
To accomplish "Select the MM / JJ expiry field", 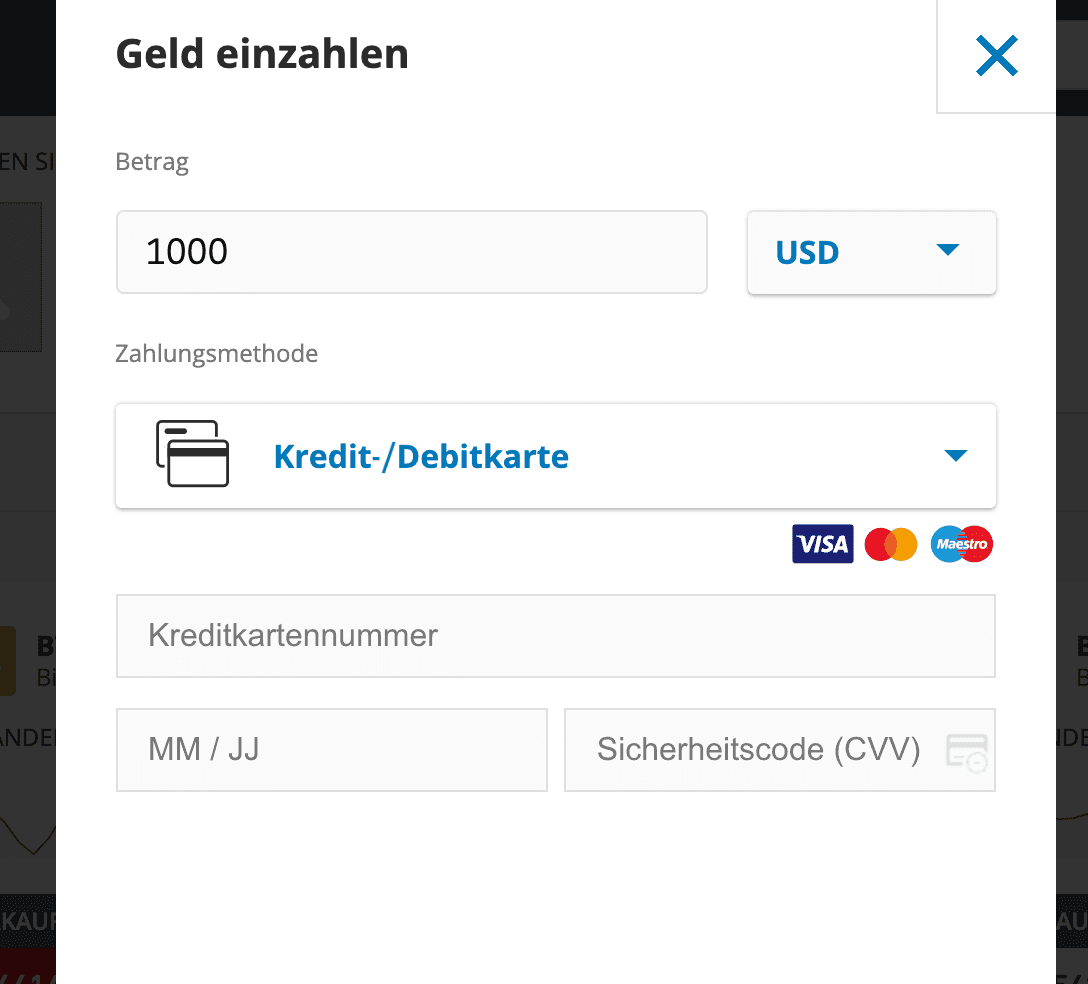I will click(331, 750).
